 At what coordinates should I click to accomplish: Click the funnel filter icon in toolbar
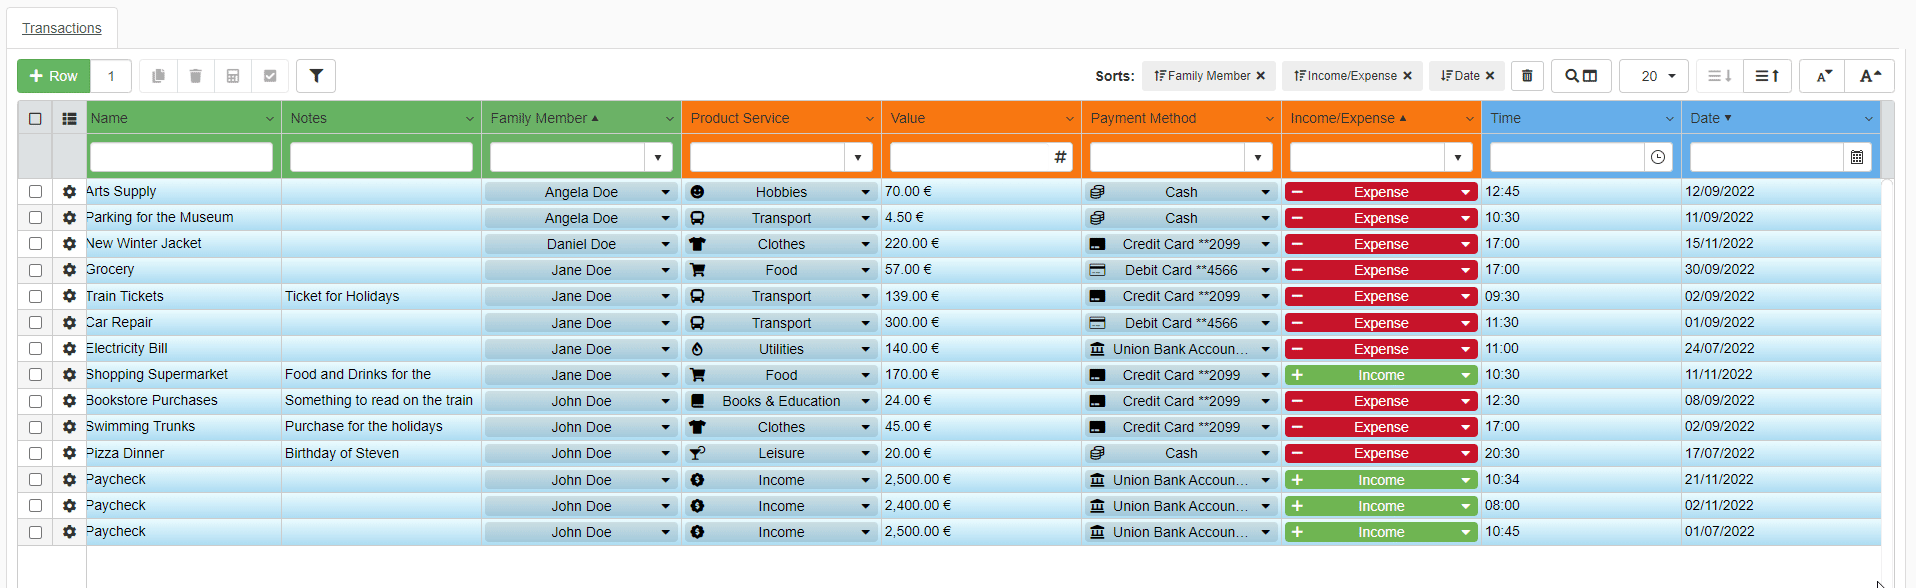click(316, 76)
